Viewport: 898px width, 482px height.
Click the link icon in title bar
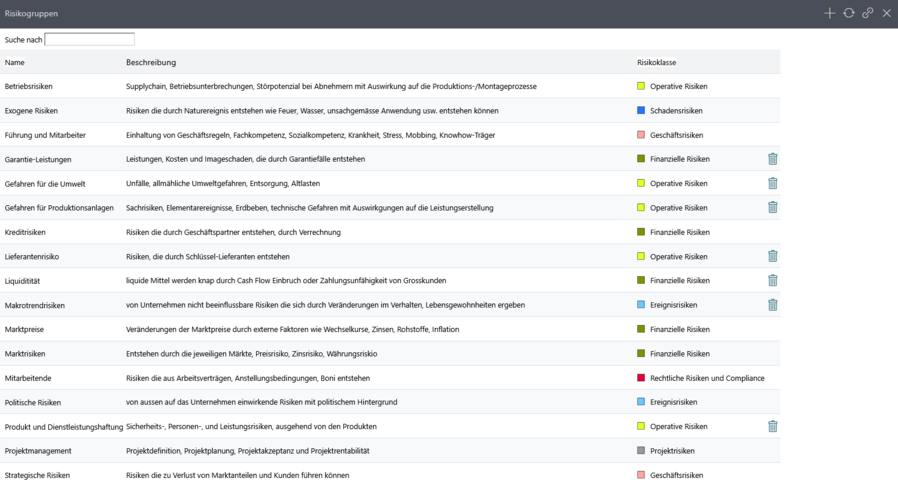tap(867, 13)
